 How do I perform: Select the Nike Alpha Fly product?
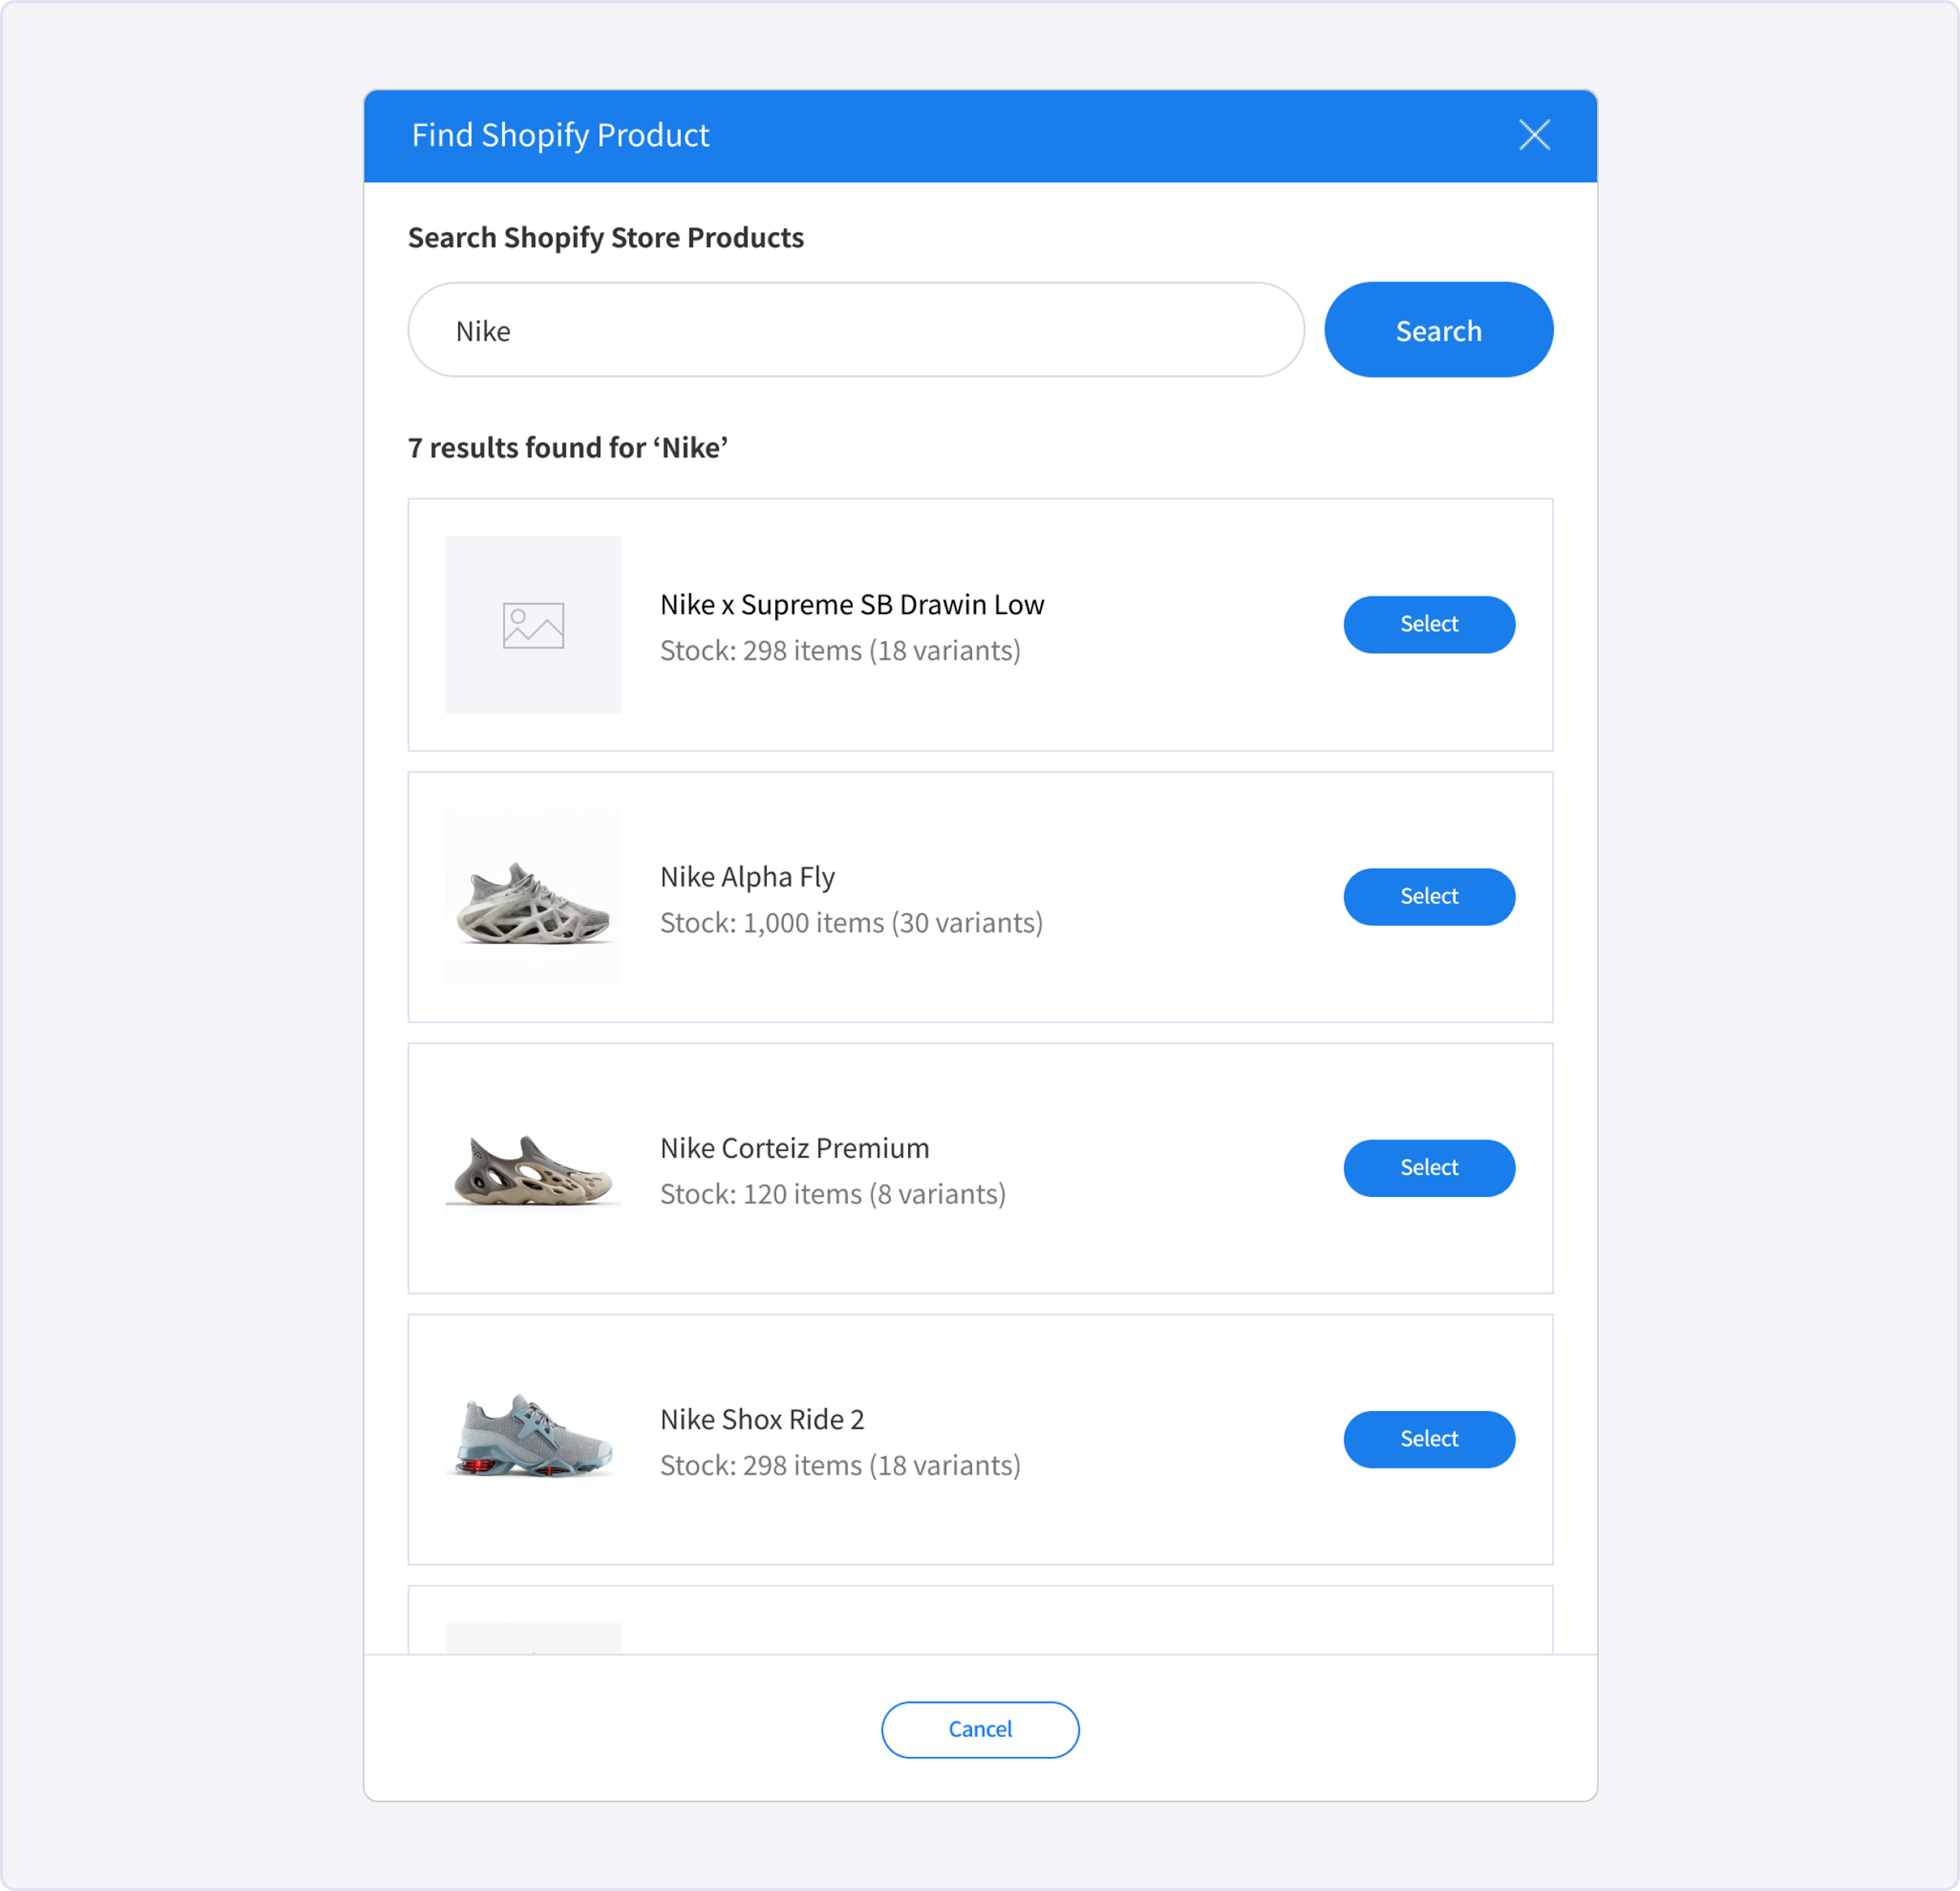pos(1428,896)
